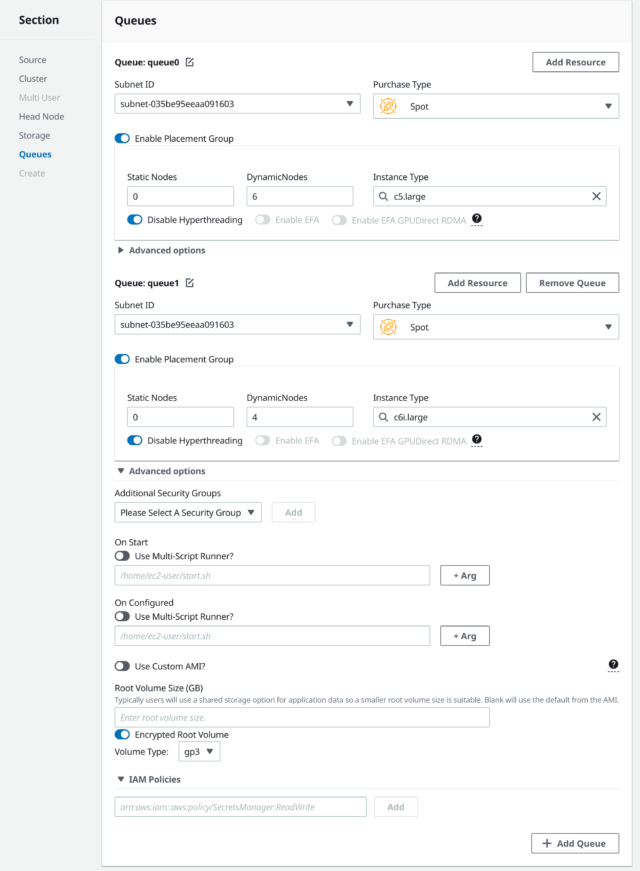Click Remove Queue for queue1

click(572, 282)
